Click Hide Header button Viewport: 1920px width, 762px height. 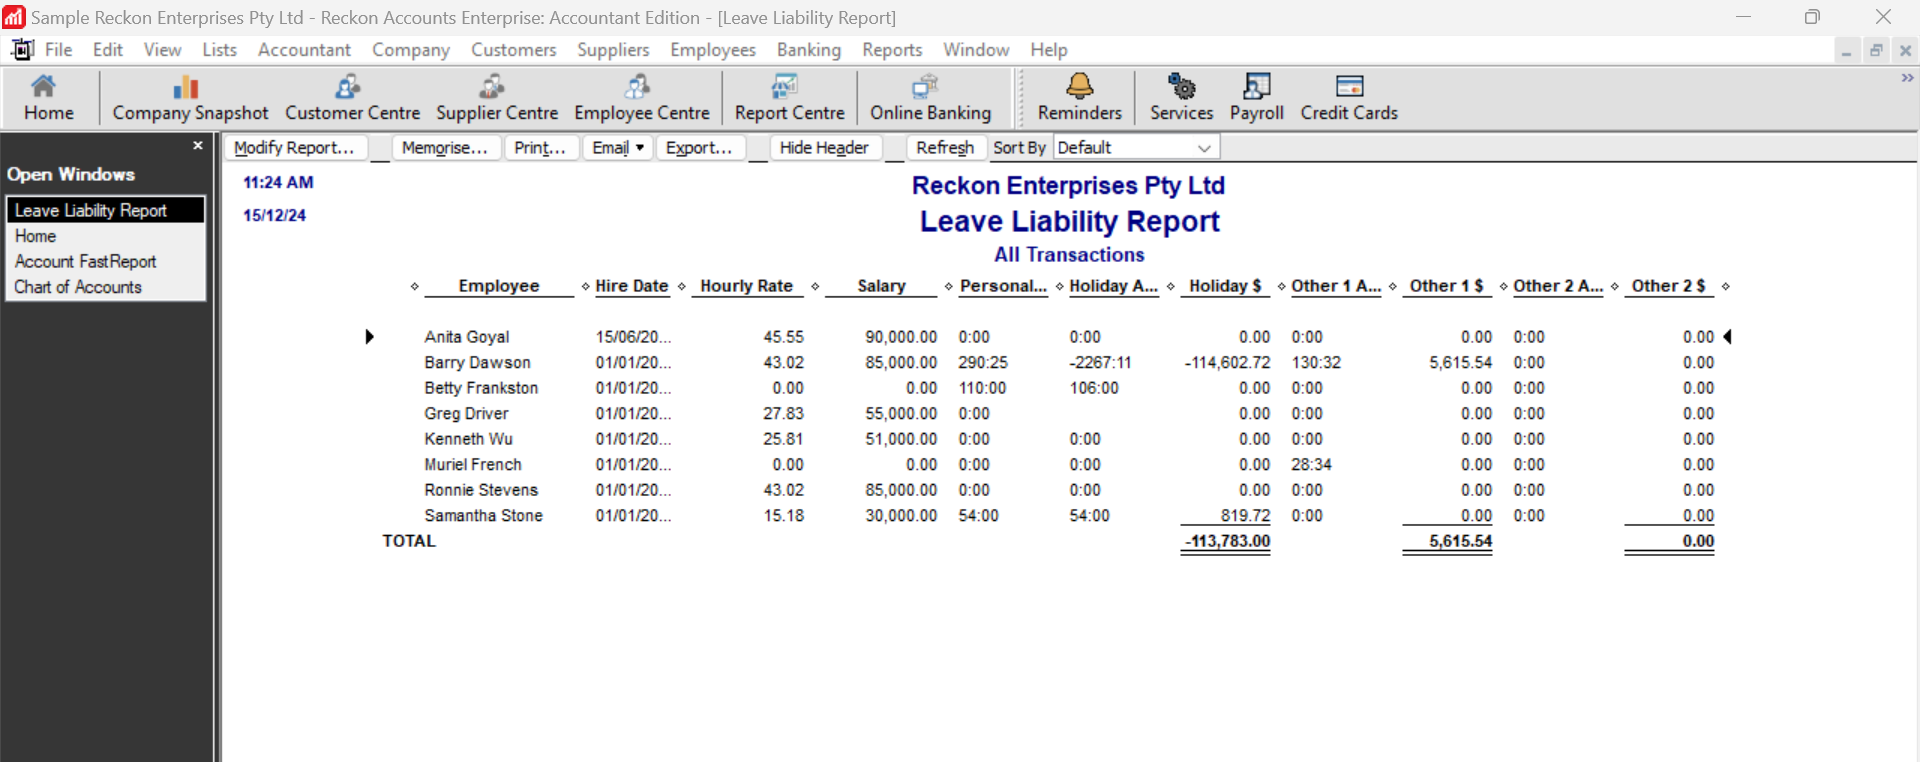(x=825, y=148)
